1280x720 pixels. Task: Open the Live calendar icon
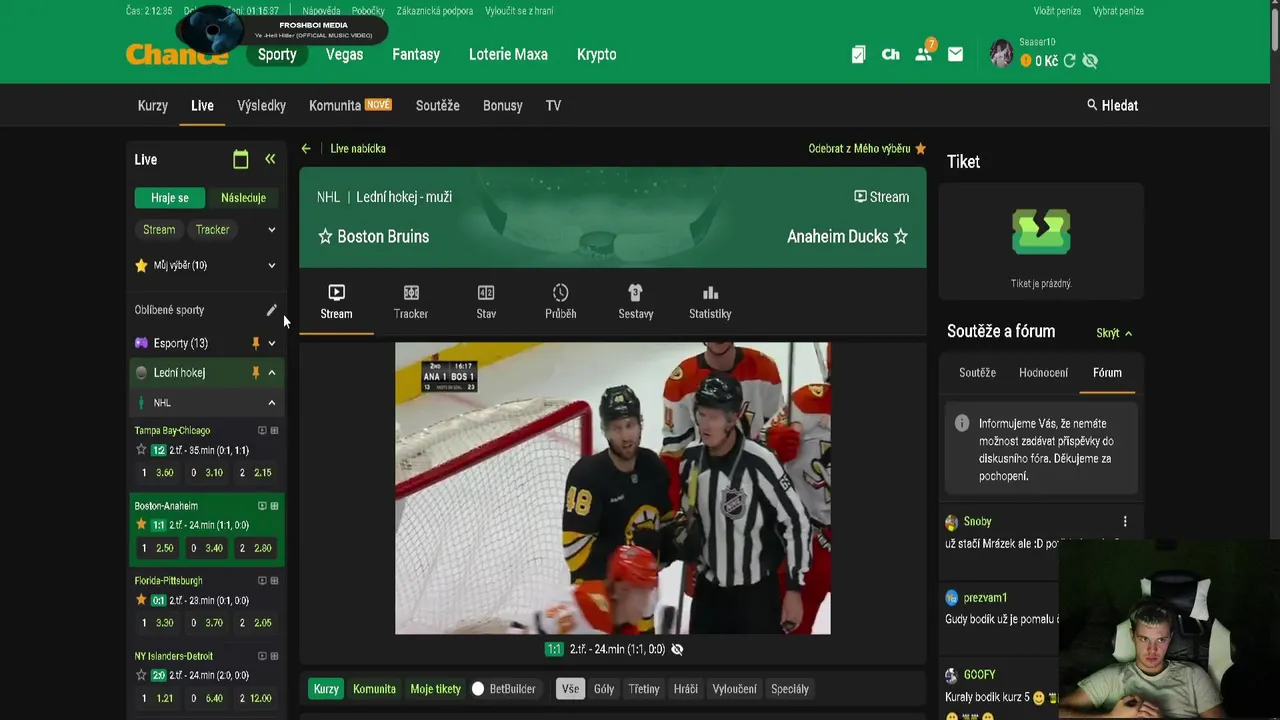click(x=240, y=159)
